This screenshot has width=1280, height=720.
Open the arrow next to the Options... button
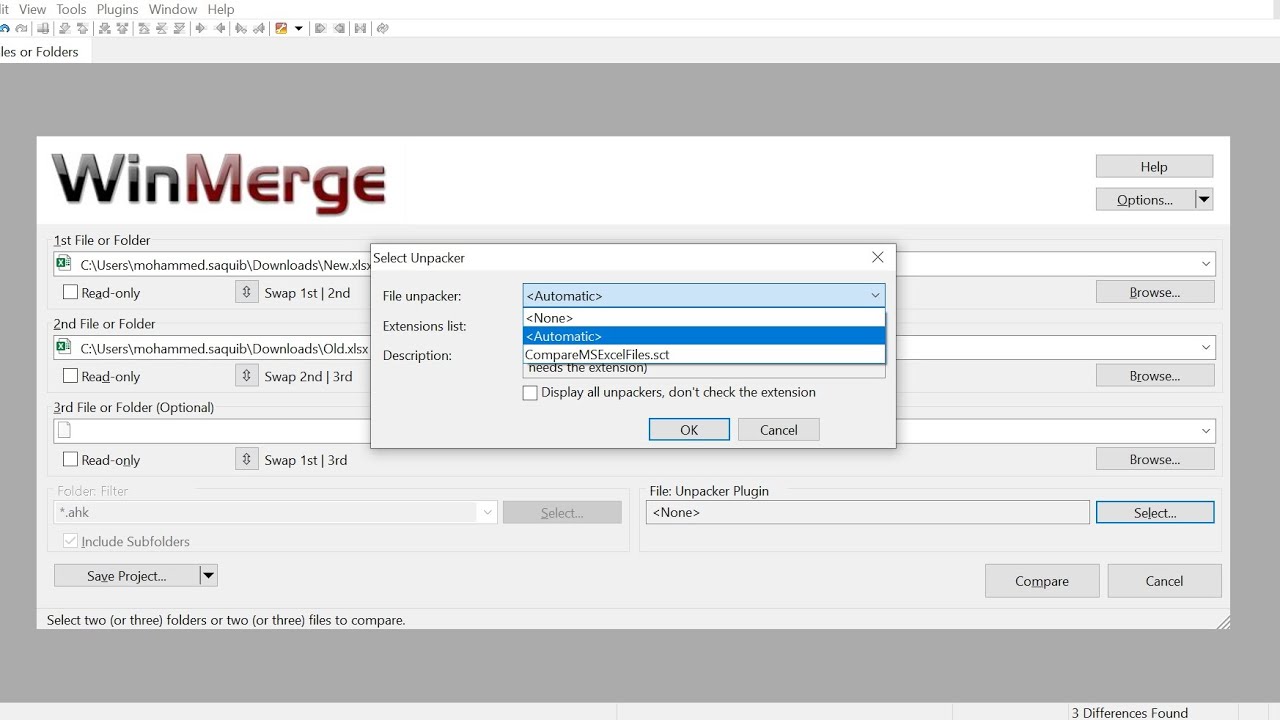click(1204, 199)
